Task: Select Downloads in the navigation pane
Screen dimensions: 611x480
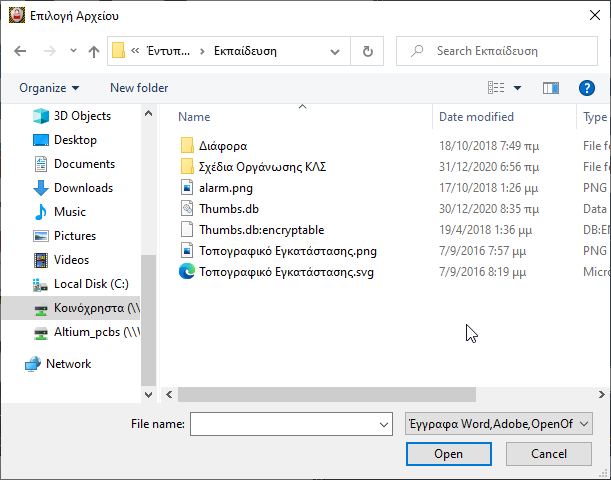Action: click(x=82, y=188)
